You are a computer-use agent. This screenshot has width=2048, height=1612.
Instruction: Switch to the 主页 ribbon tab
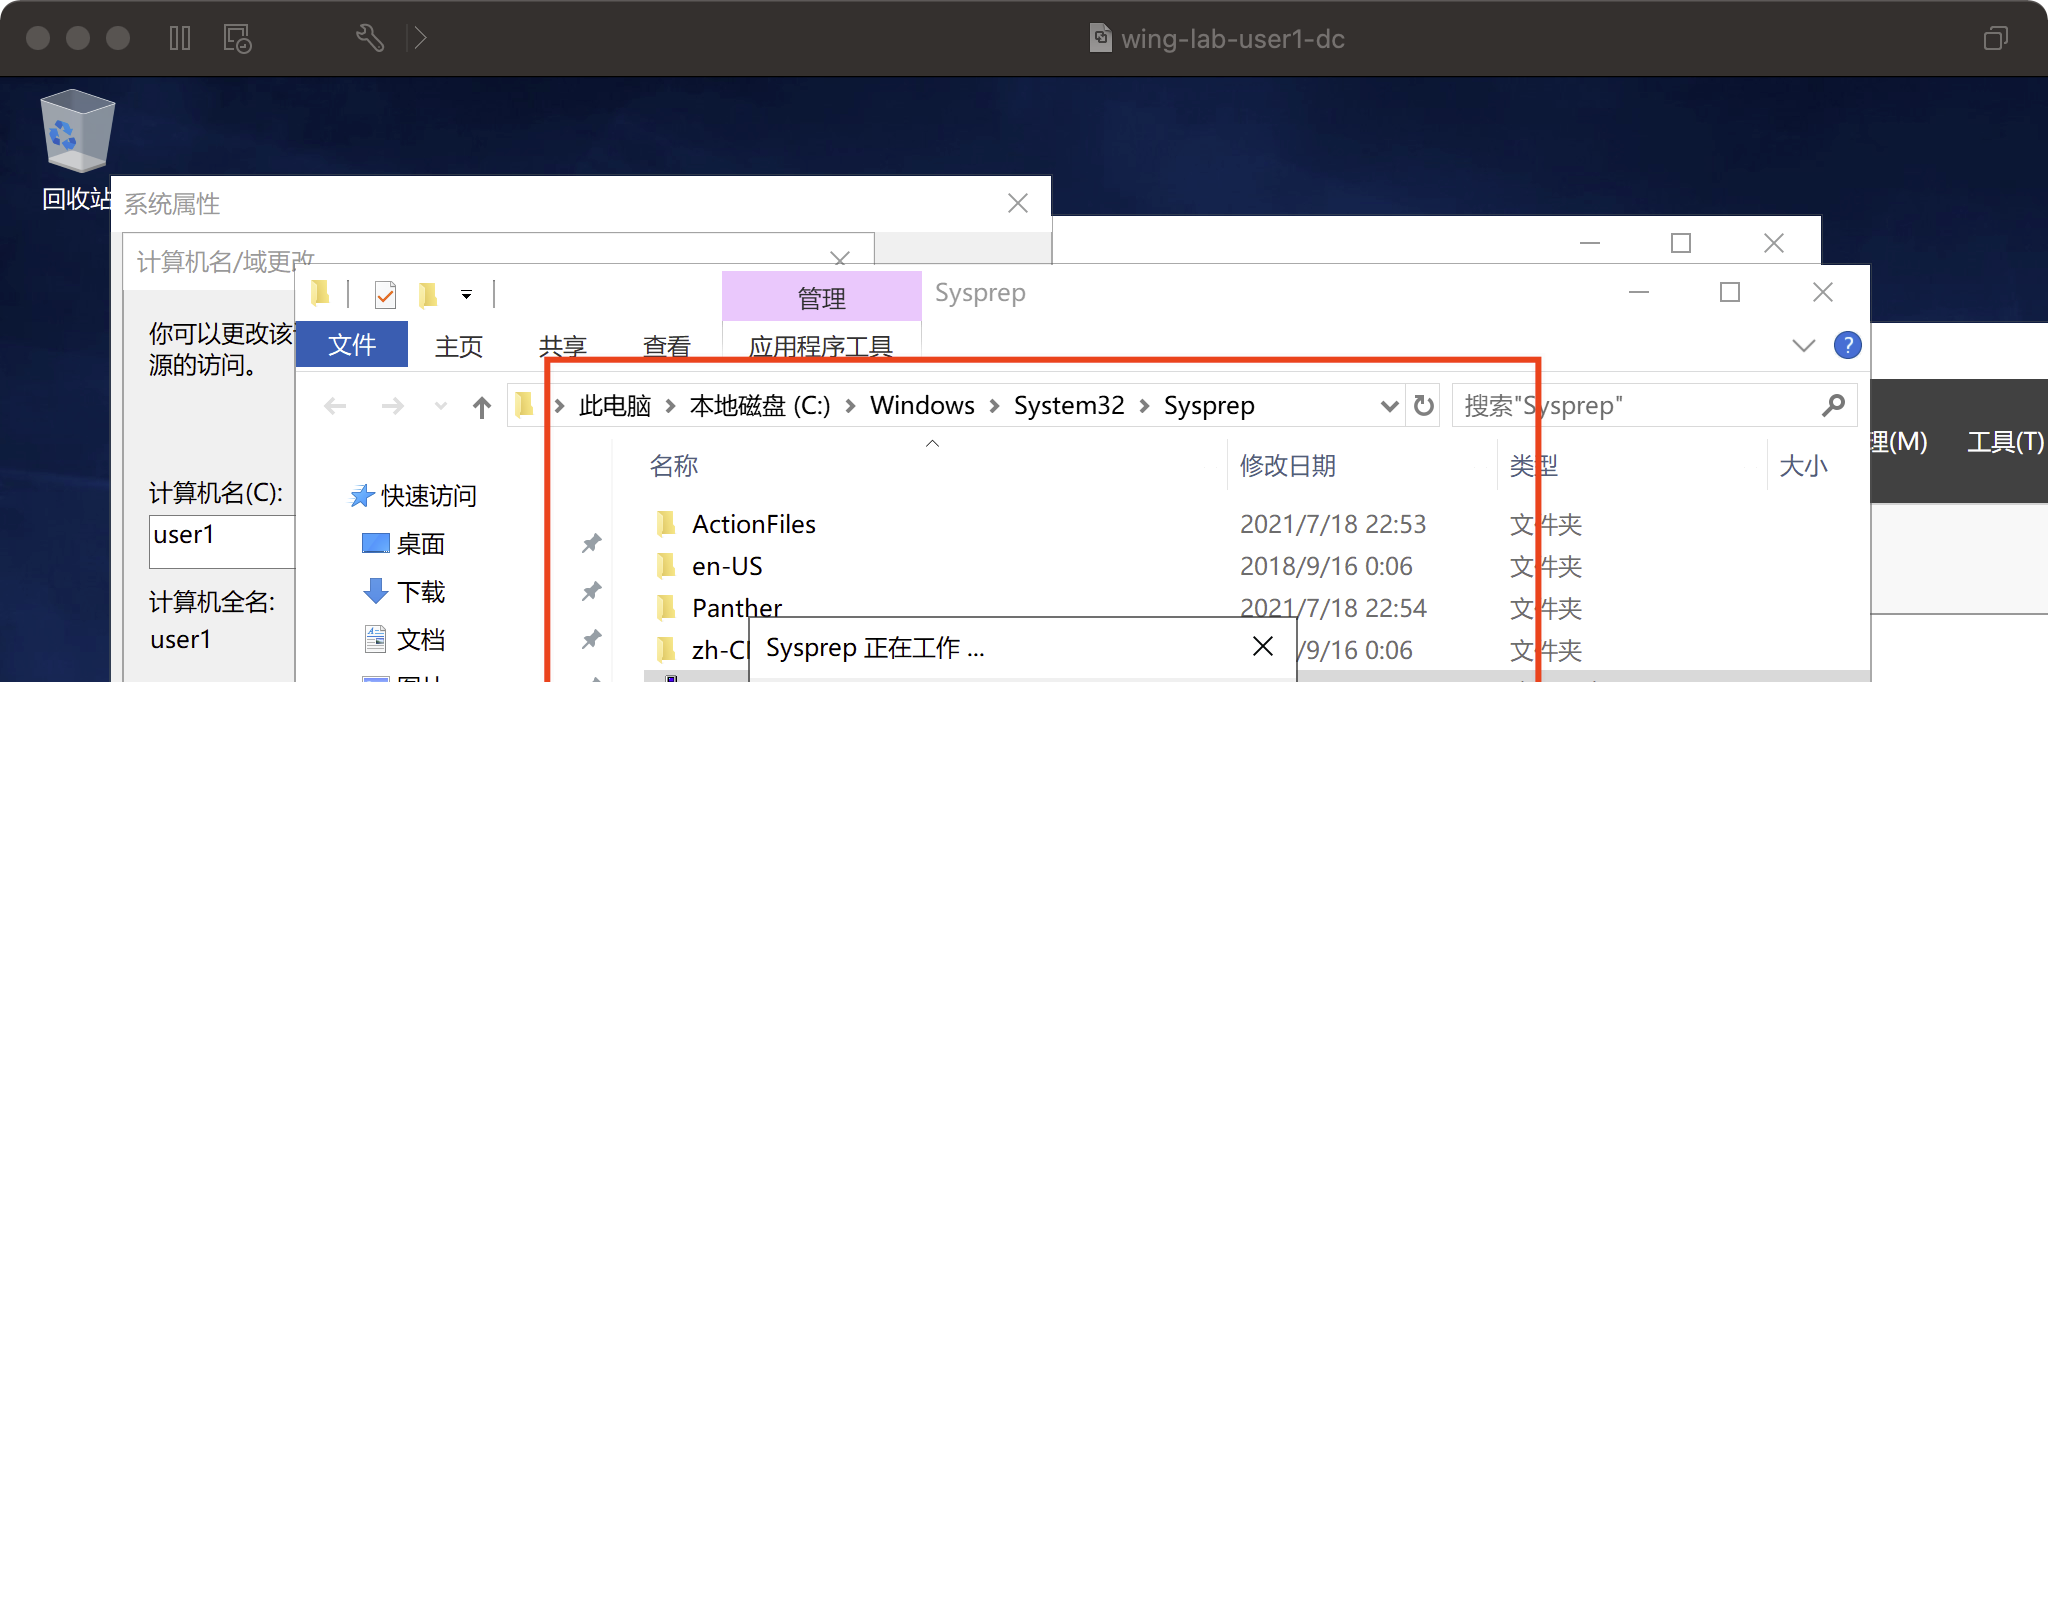(459, 346)
